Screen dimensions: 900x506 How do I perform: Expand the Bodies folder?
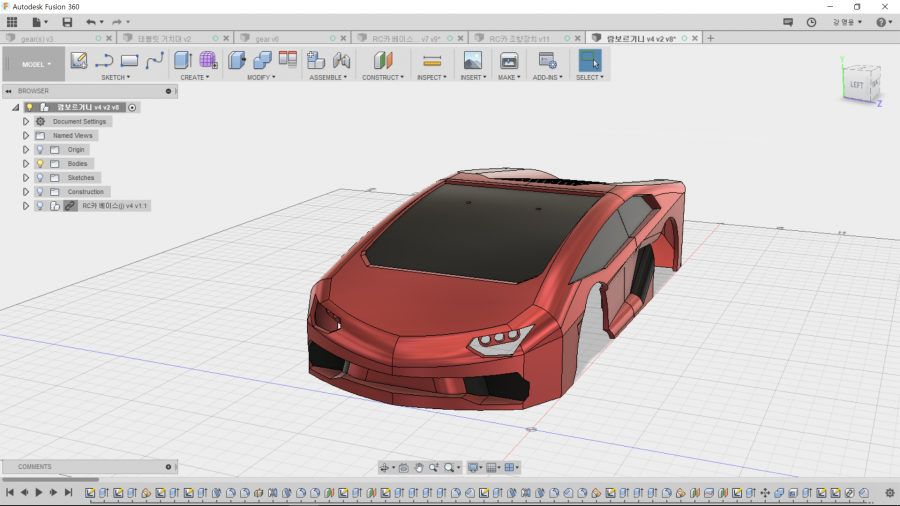26,164
